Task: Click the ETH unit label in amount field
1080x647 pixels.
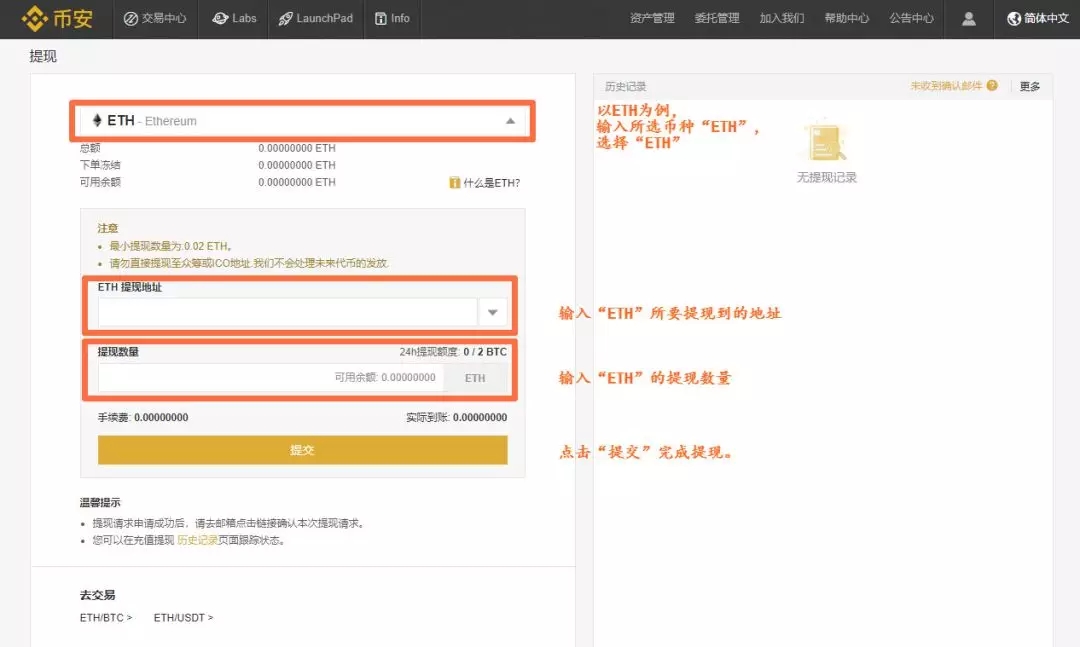Action: (475, 378)
